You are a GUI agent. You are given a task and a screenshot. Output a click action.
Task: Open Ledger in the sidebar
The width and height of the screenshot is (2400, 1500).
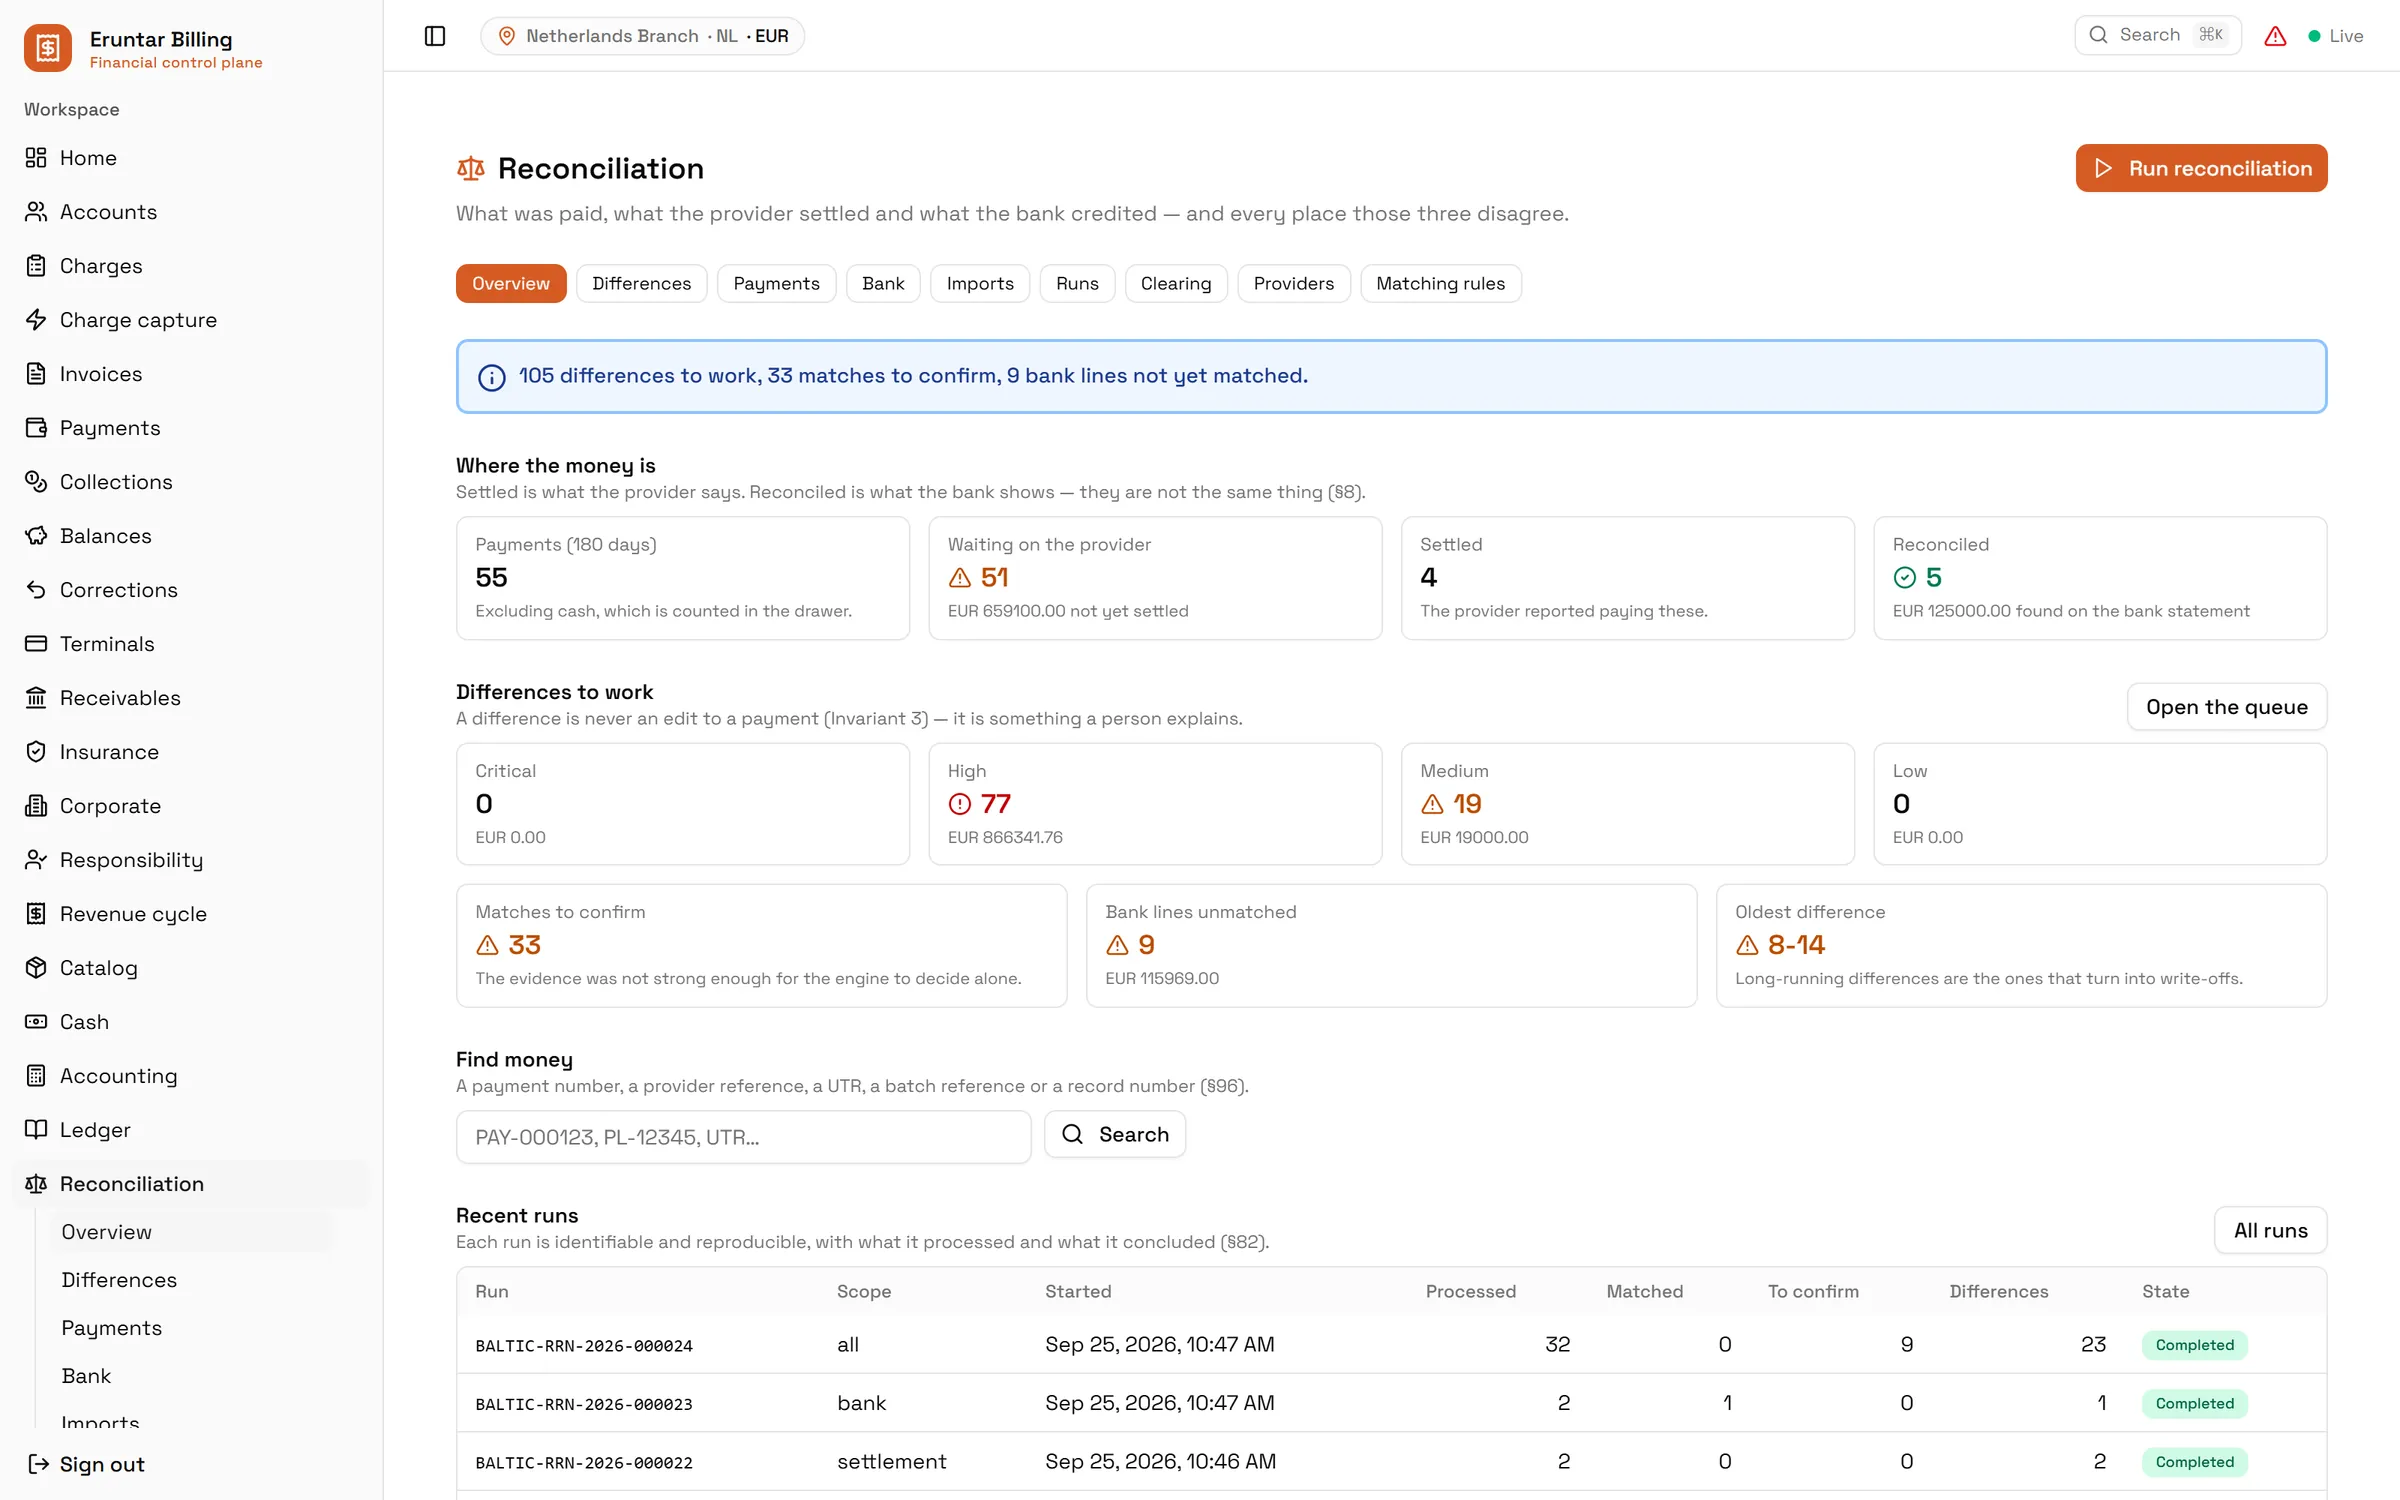[190, 1130]
